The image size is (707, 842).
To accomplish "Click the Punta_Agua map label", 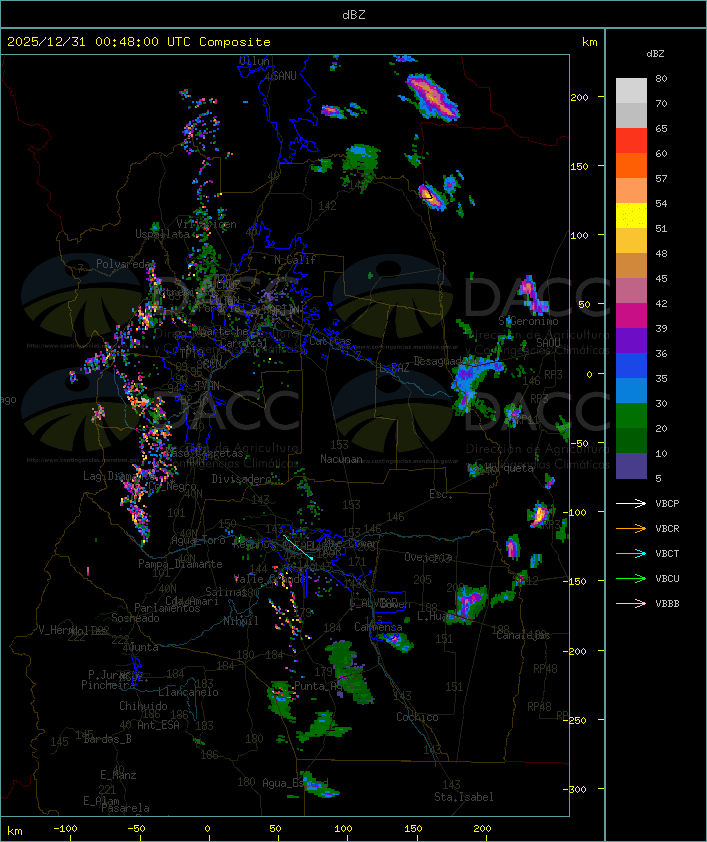I will [324, 686].
